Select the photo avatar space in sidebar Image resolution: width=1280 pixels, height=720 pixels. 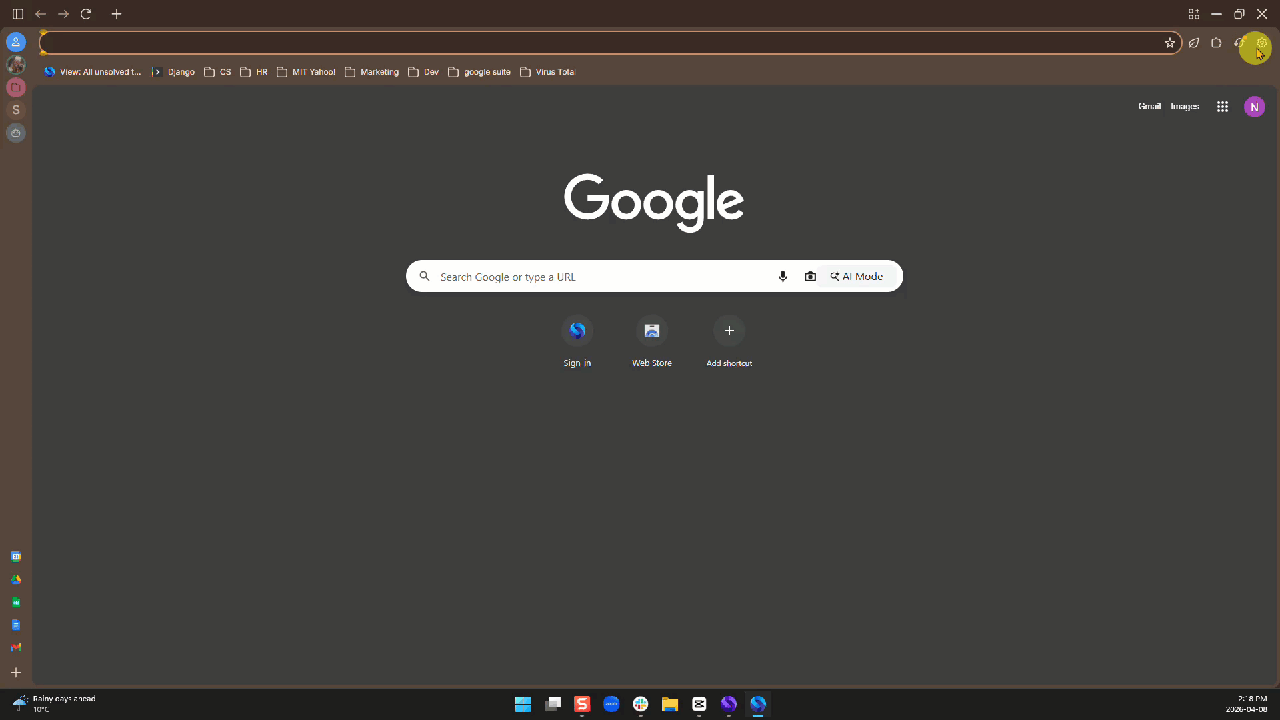pyautogui.click(x=16, y=65)
